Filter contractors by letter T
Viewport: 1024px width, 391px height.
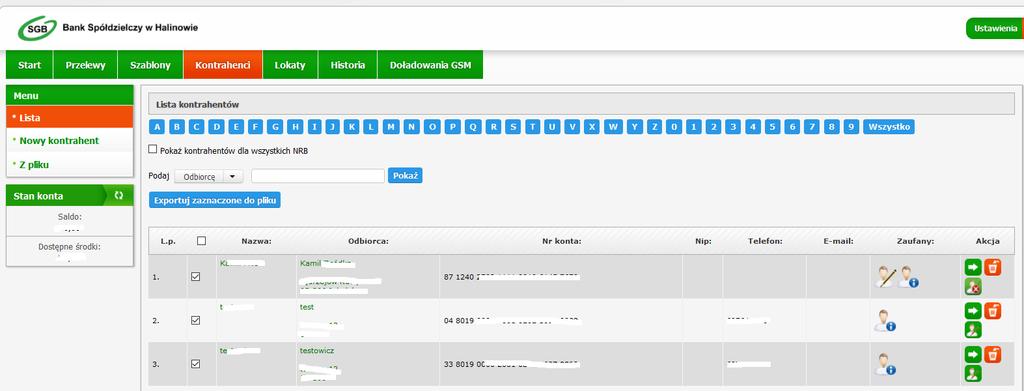click(x=533, y=127)
